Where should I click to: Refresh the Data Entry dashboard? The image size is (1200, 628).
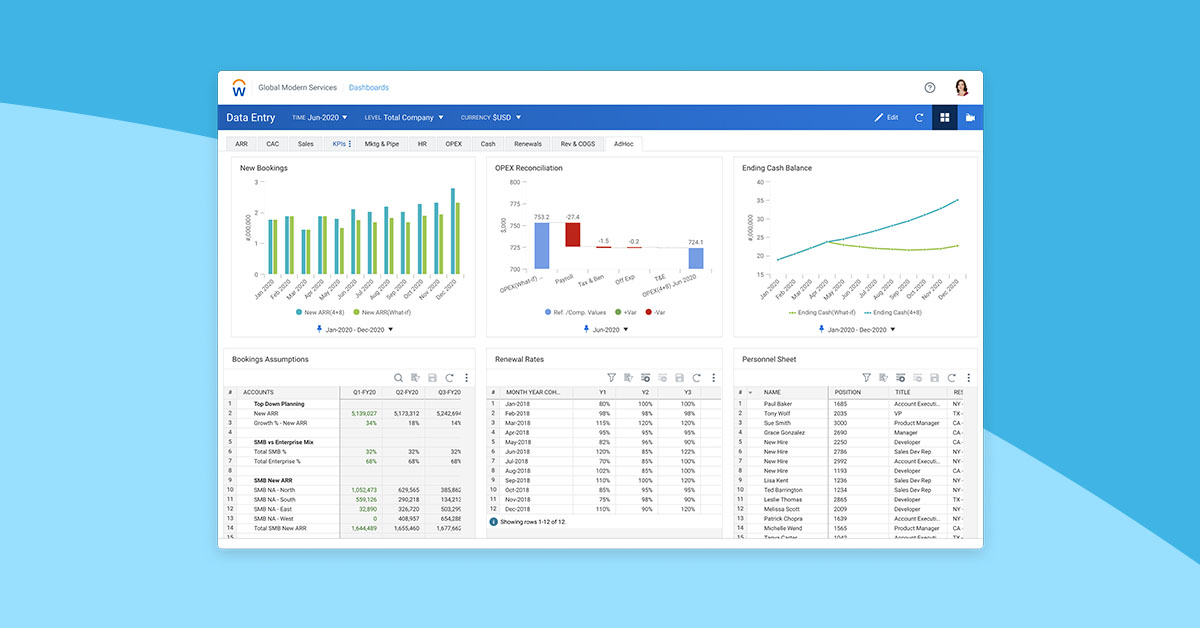pos(919,117)
